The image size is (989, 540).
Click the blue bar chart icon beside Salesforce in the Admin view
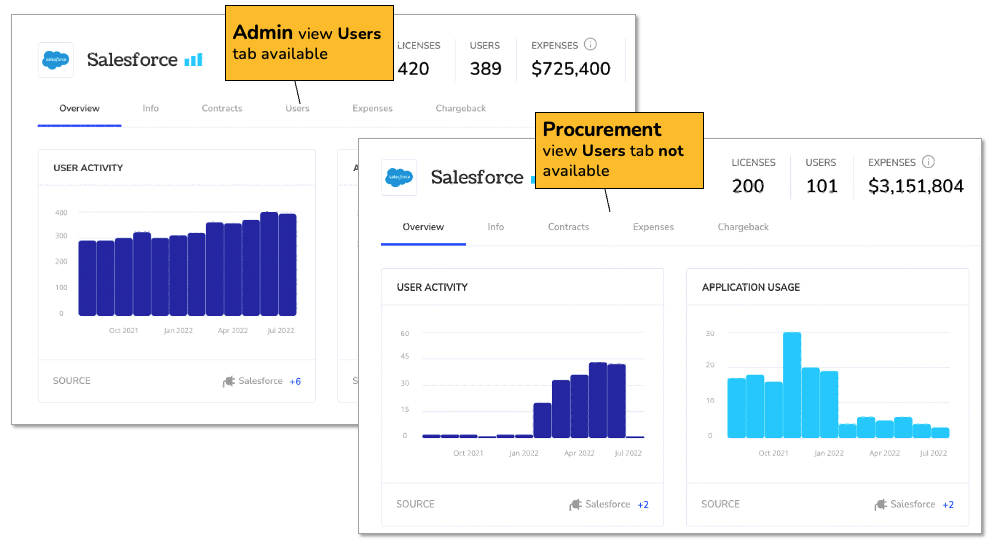194,60
